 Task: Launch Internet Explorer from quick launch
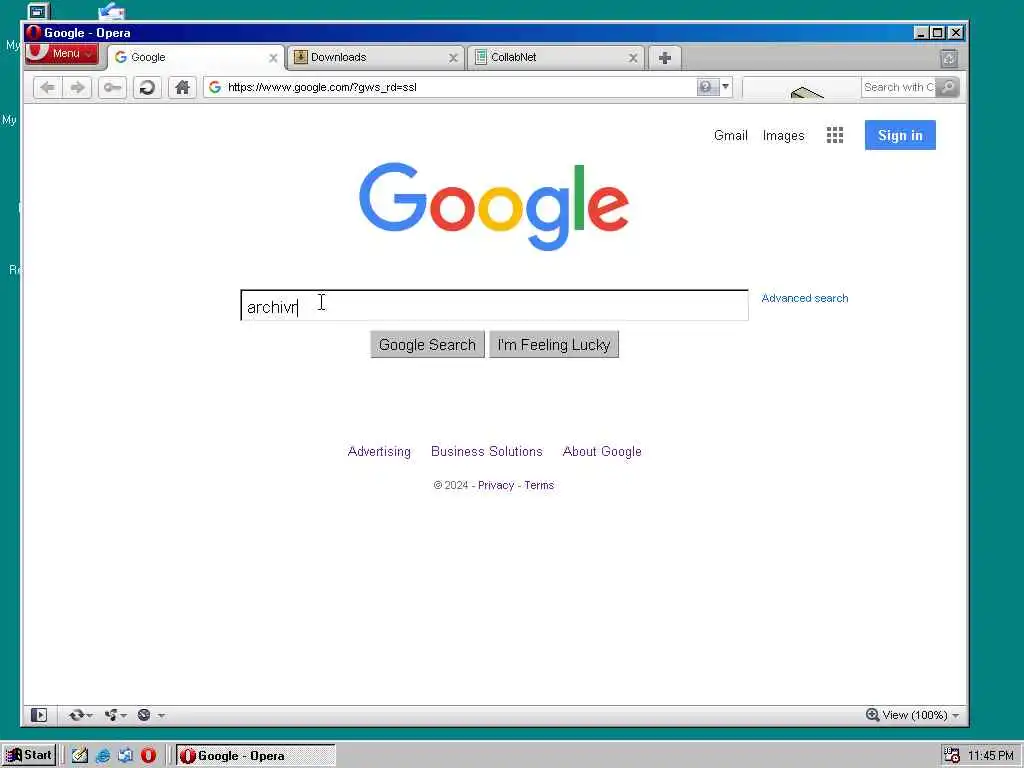coord(103,756)
